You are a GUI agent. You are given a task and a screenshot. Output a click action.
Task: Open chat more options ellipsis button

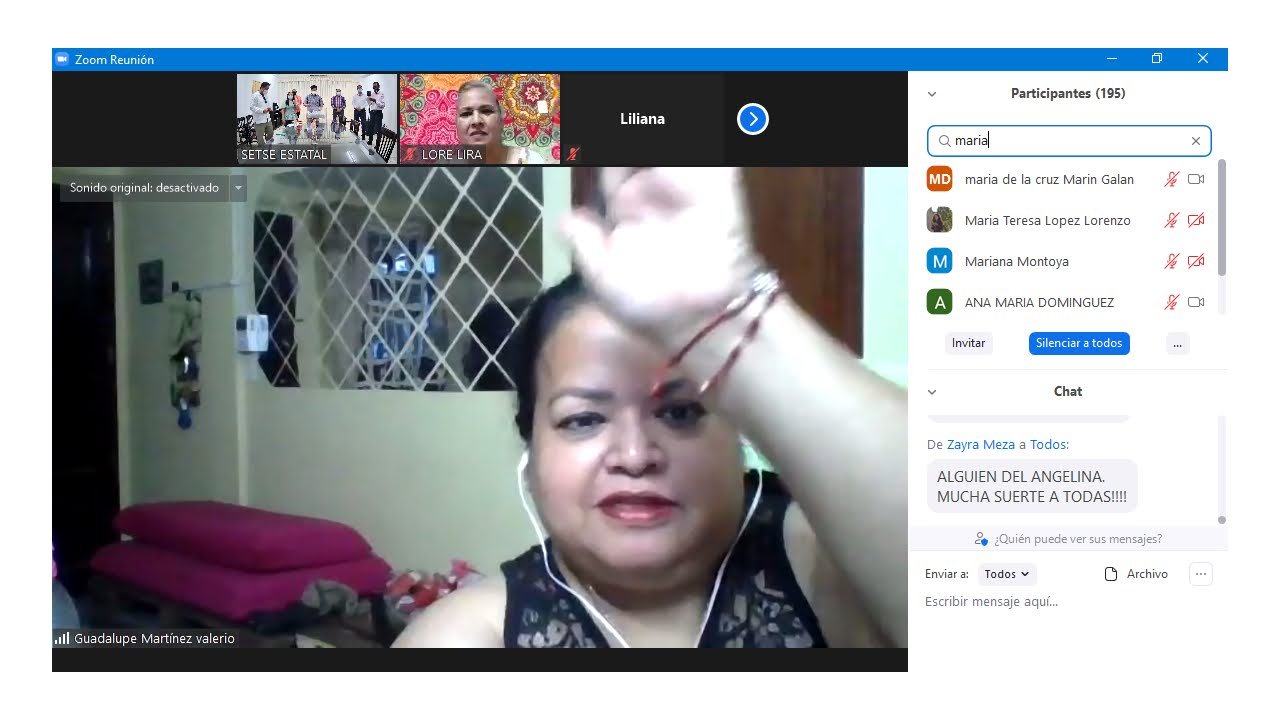tap(1201, 574)
